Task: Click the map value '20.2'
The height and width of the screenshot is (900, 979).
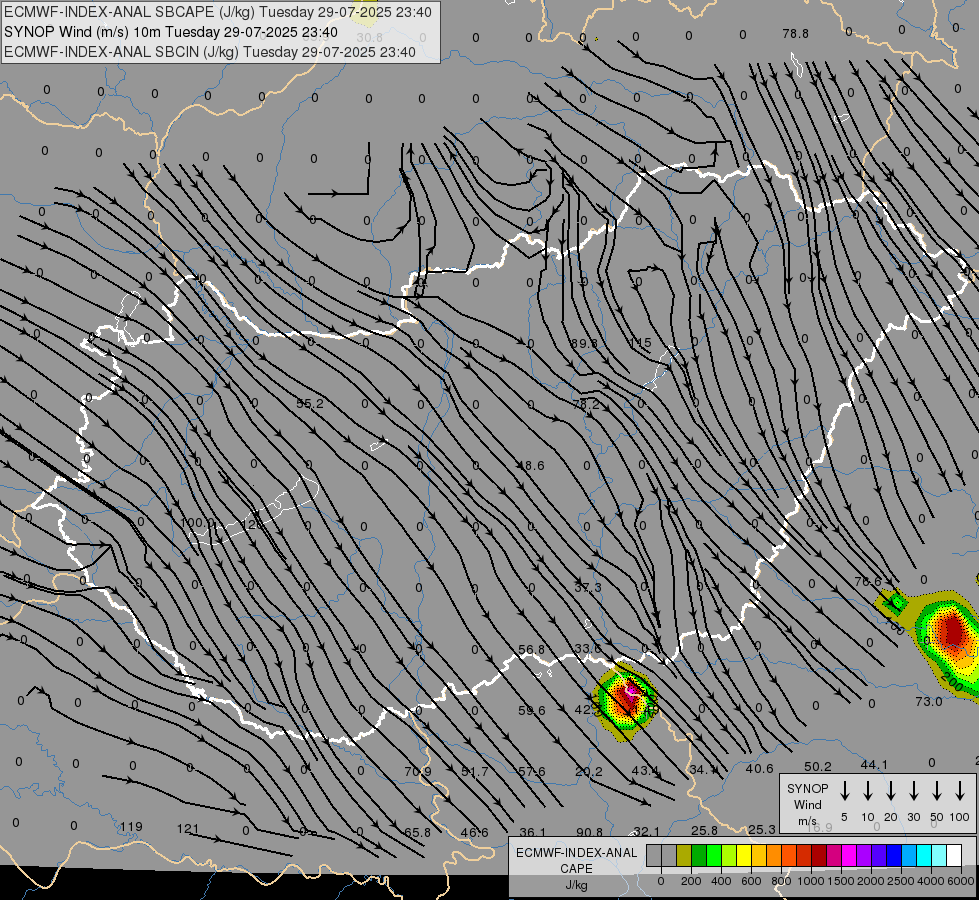Action: (589, 771)
